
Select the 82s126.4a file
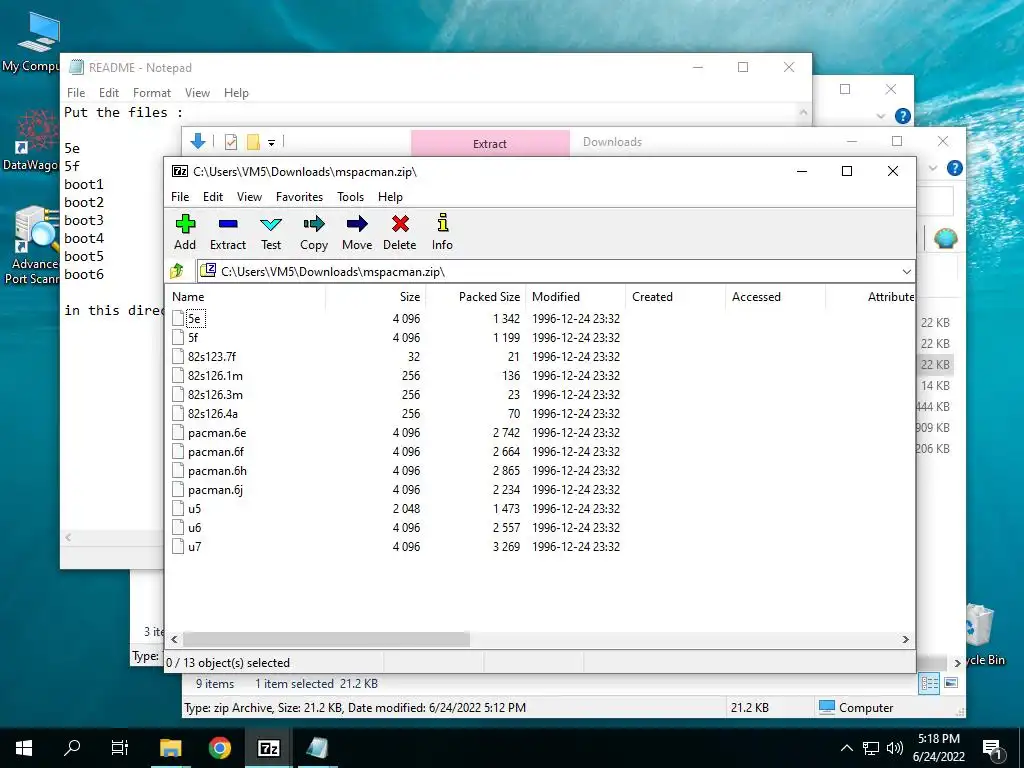pos(213,413)
